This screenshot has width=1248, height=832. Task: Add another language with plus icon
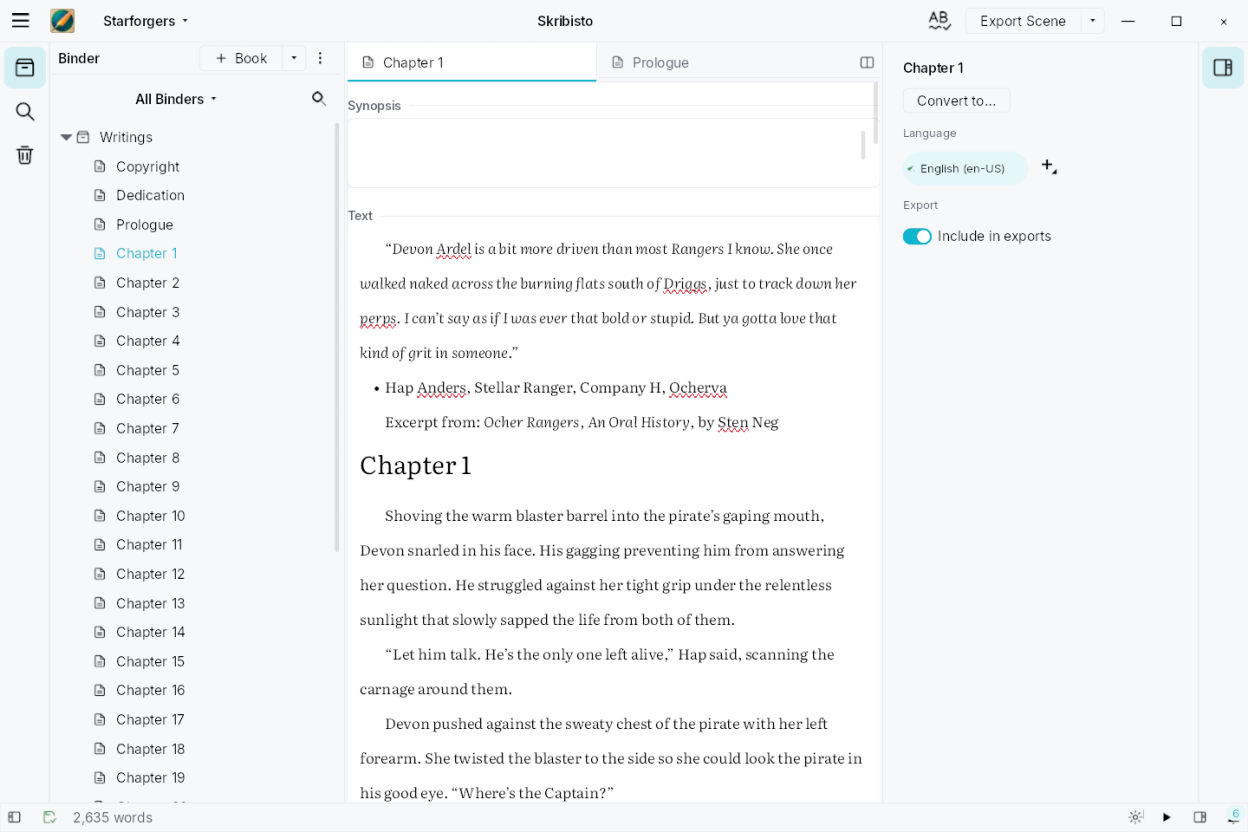click(x=1049, y=167)
